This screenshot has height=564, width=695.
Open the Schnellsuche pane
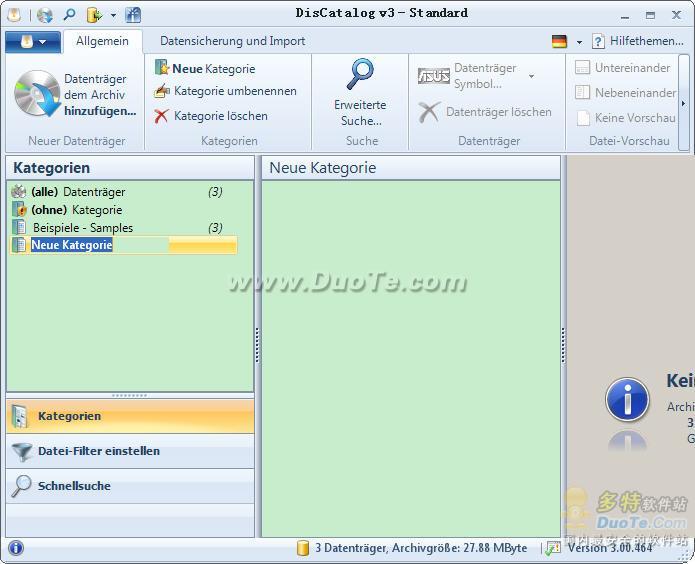[130, 486]
